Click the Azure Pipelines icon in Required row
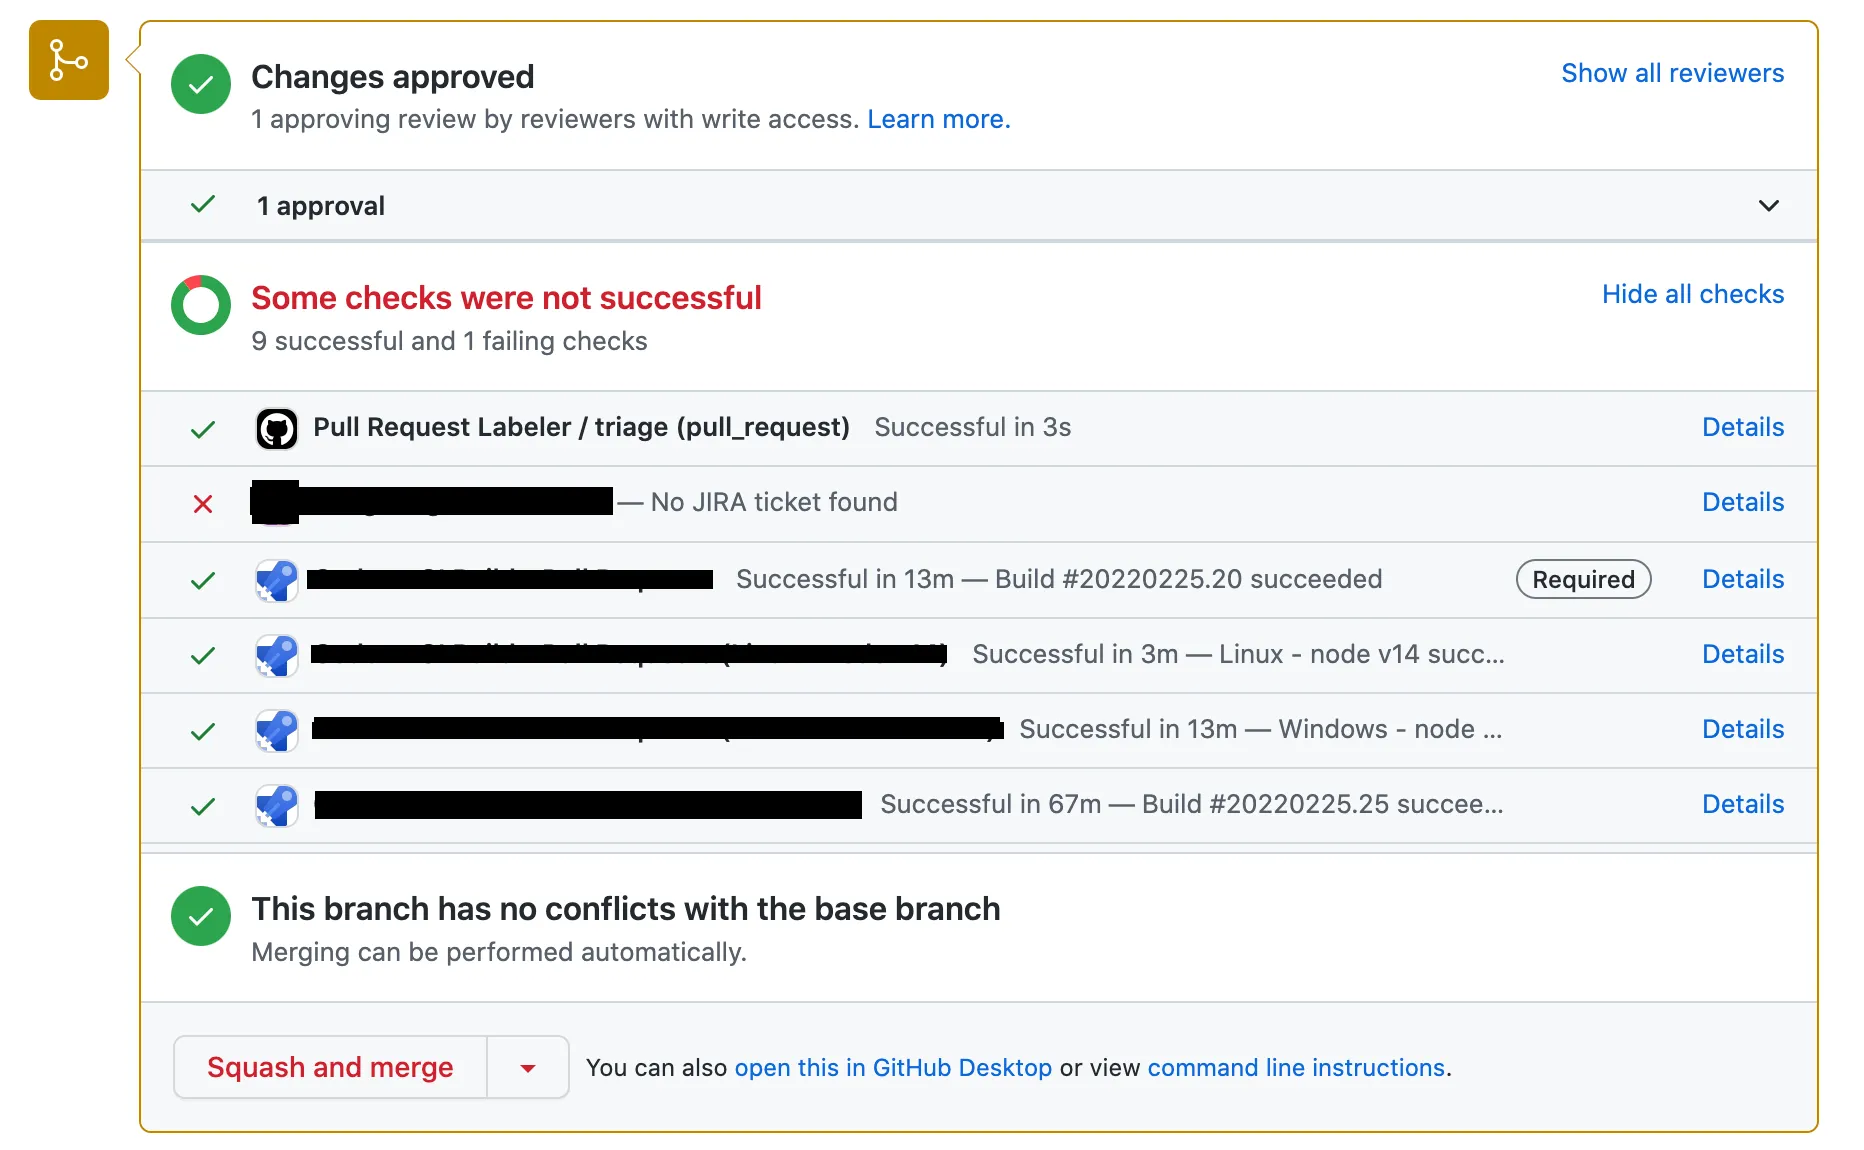The height and width of the screenshot is (1150, 1864). 277,580
